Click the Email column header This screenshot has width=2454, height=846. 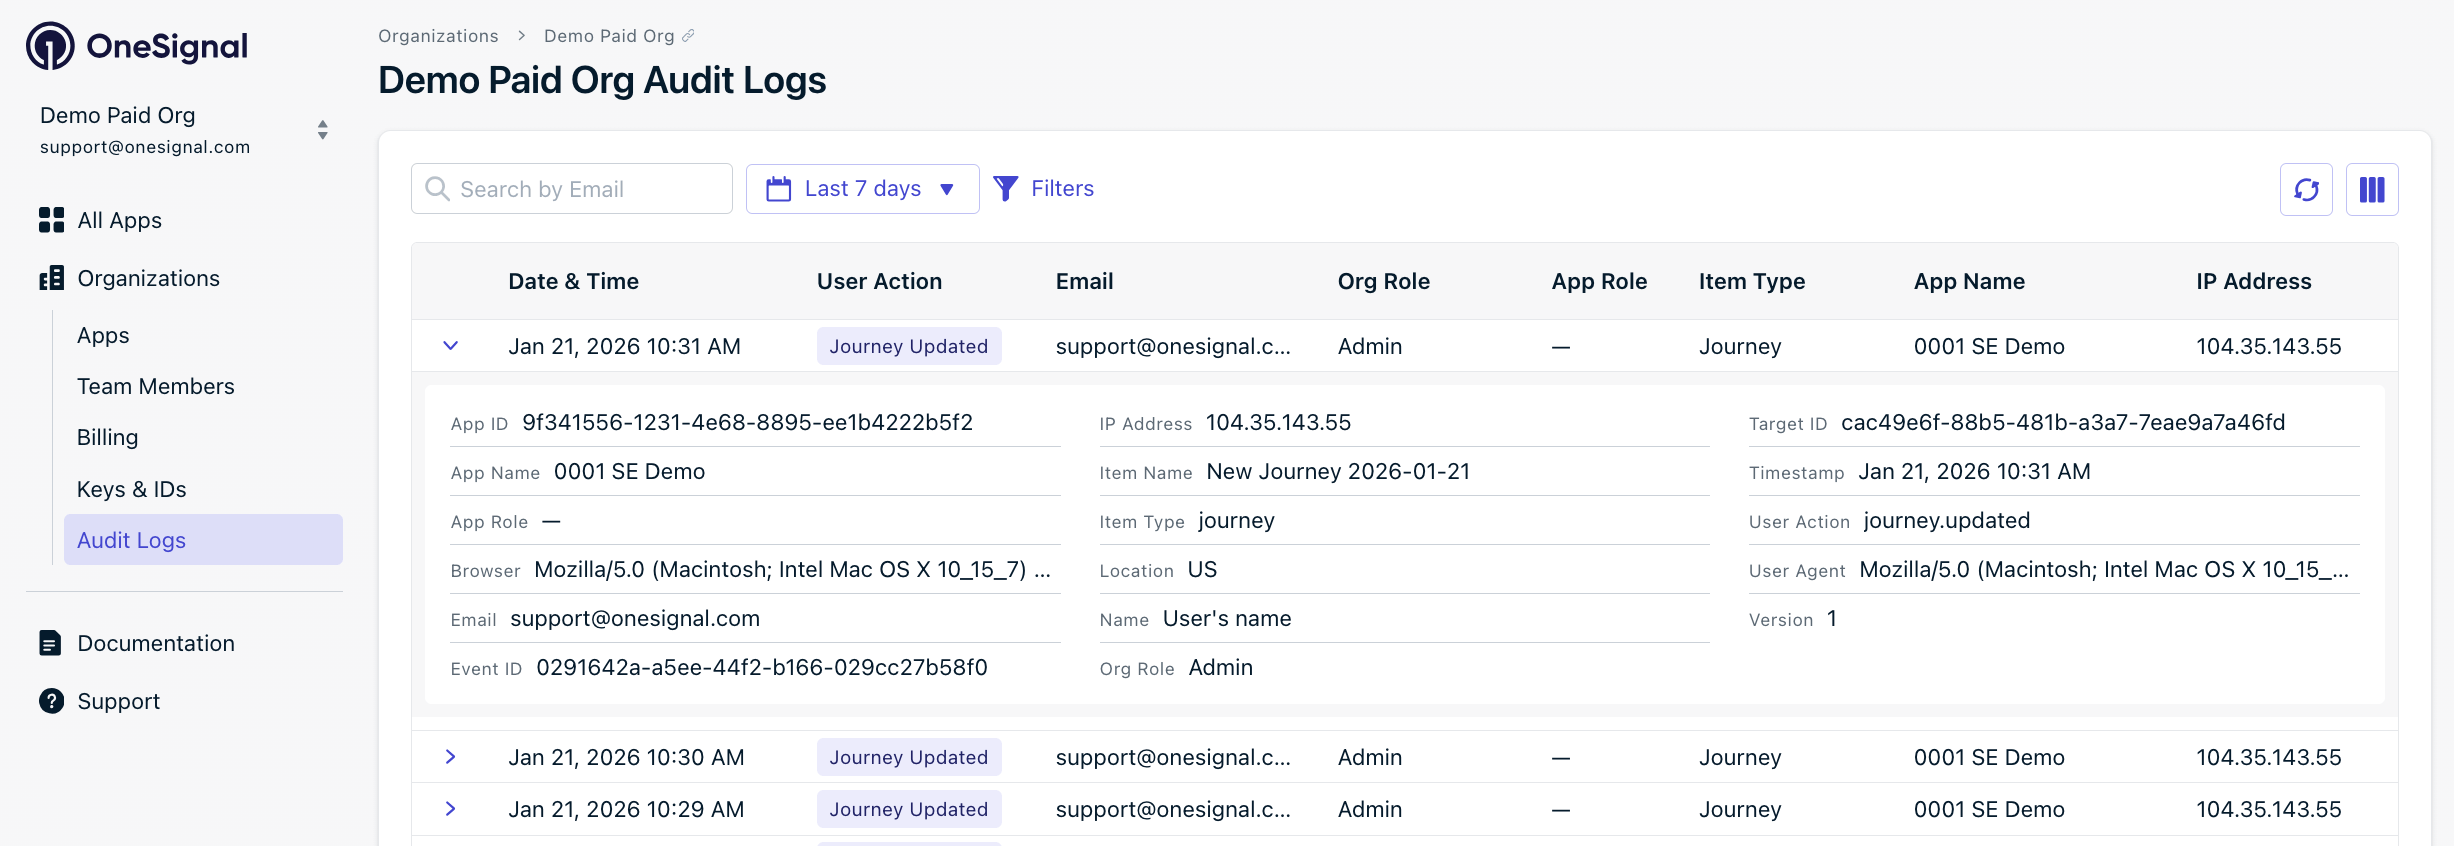coord(1084,282)
